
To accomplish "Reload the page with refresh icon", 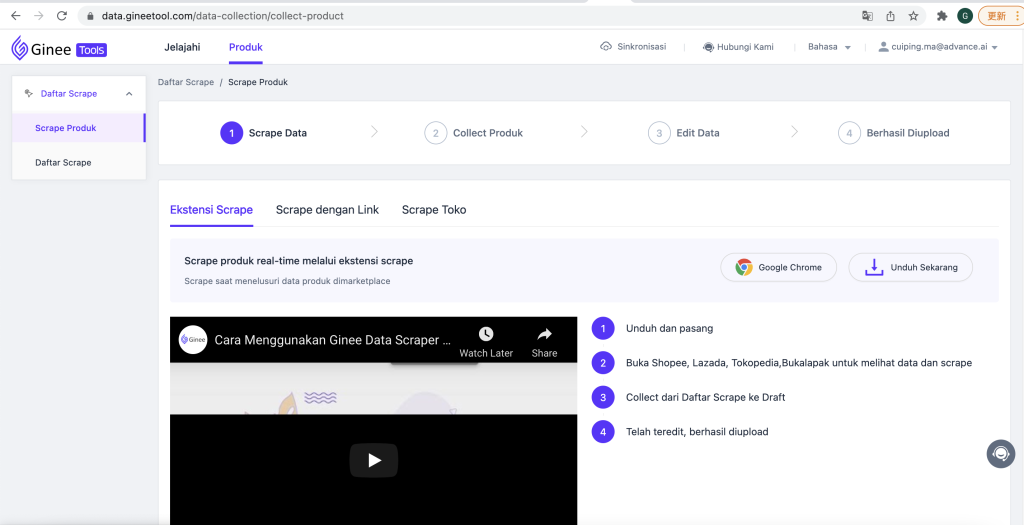I will 62,16.
